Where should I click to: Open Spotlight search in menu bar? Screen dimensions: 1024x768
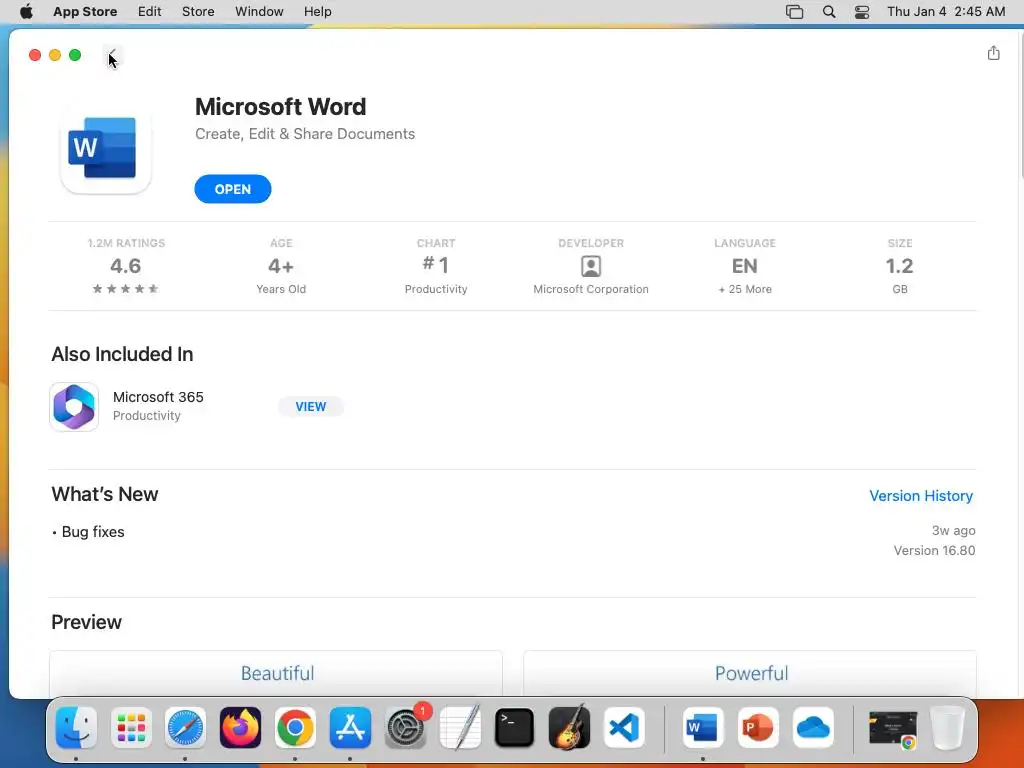[x=829, y=11]
